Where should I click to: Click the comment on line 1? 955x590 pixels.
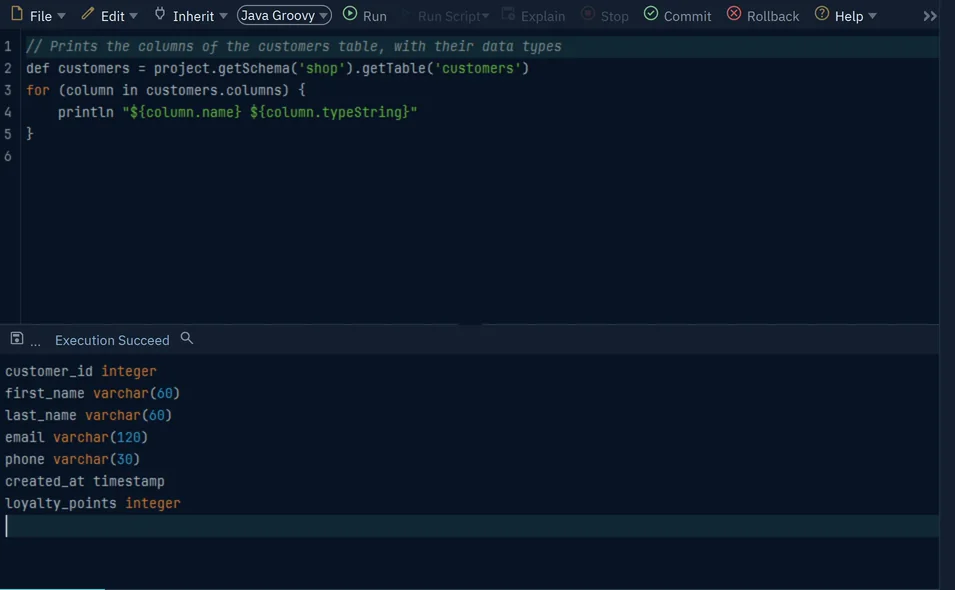tap(294, 46)
